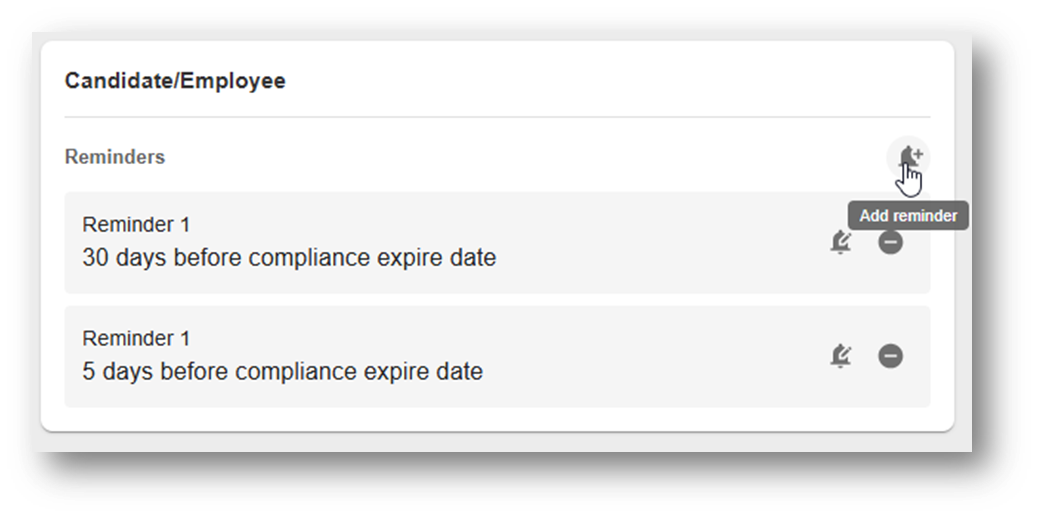Click Reminder 1 label above 5 days text
The width and height of the screenshot is (1037, 517).
point(136,338)
